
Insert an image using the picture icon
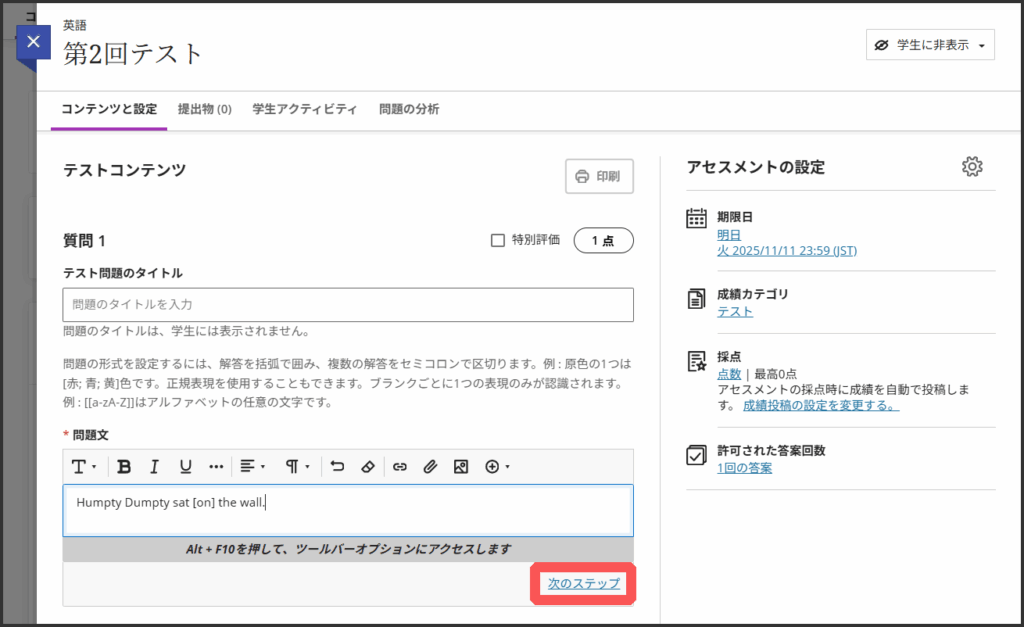pos(460,466)
